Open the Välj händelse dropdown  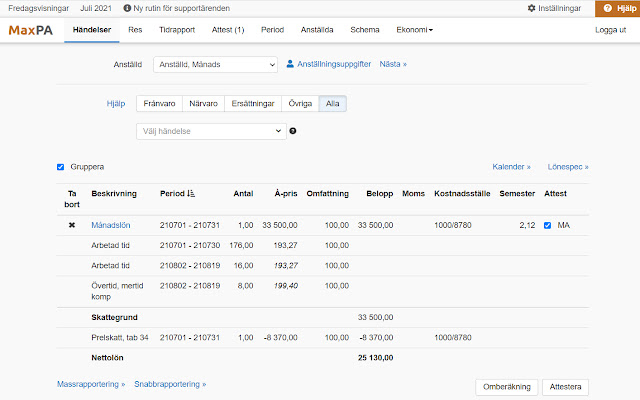point(211,131)
